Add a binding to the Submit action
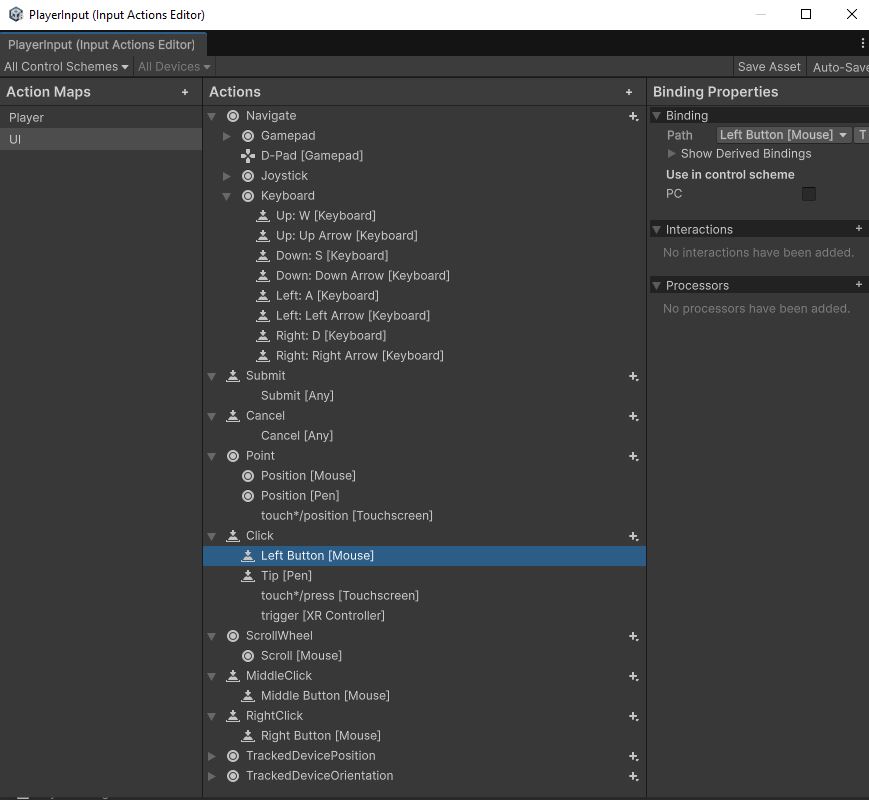 (633, 376)
